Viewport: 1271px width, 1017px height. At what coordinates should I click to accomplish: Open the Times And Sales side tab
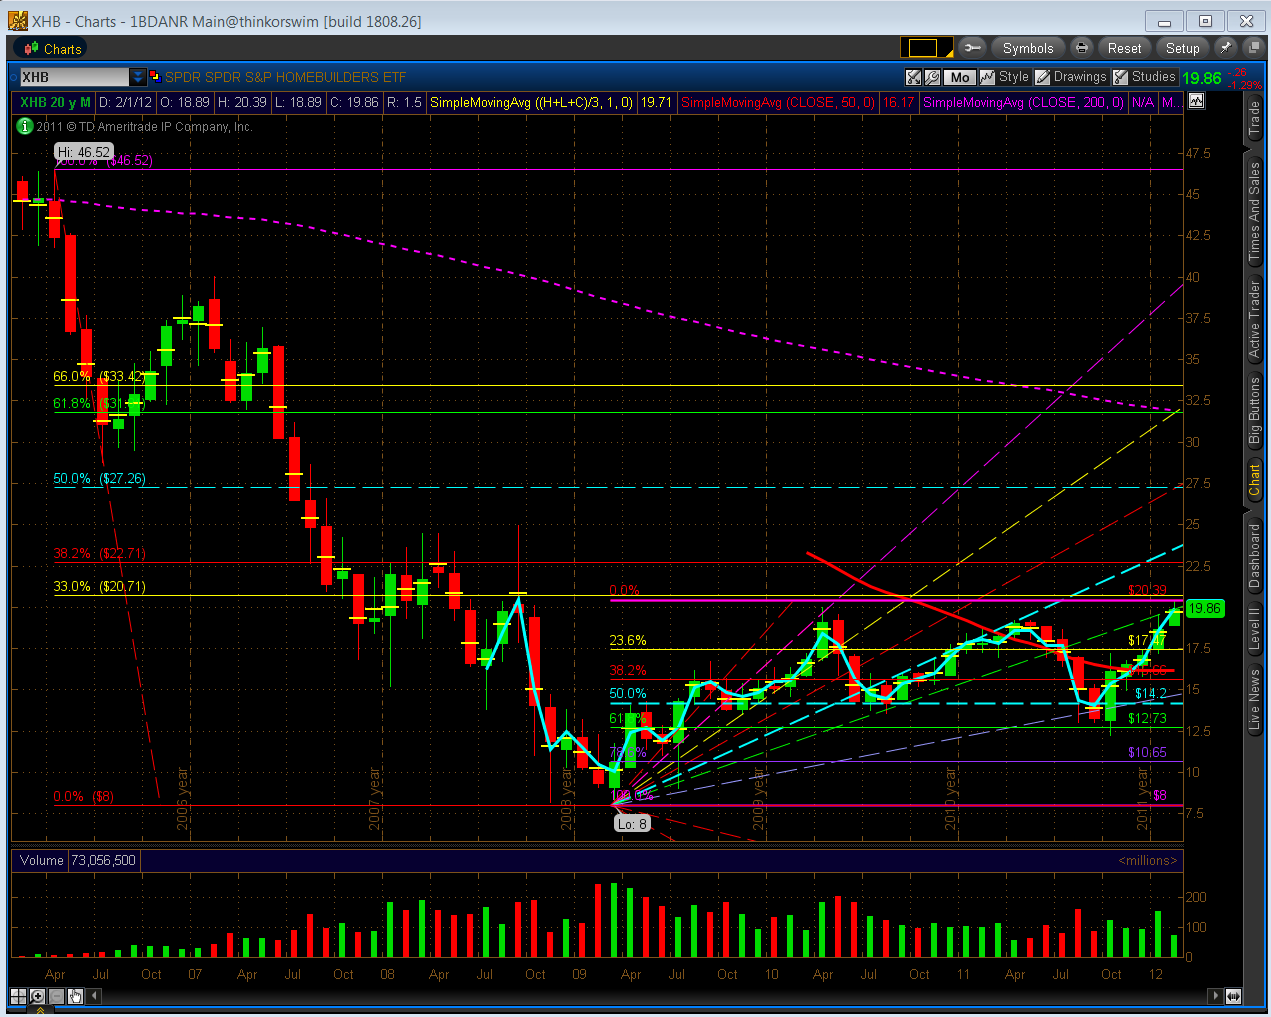pyautogui.click(x=1254, y=212)
